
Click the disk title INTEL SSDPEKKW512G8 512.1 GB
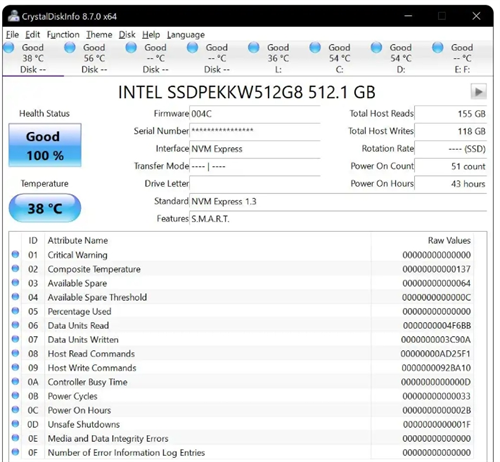(x=247, y=92)
